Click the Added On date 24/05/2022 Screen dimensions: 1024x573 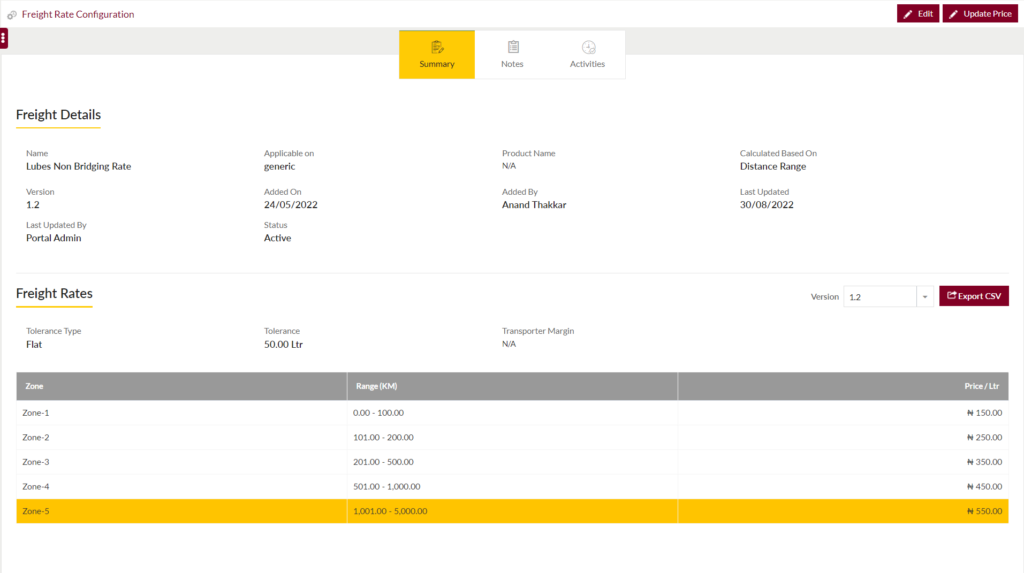point(291,205)
